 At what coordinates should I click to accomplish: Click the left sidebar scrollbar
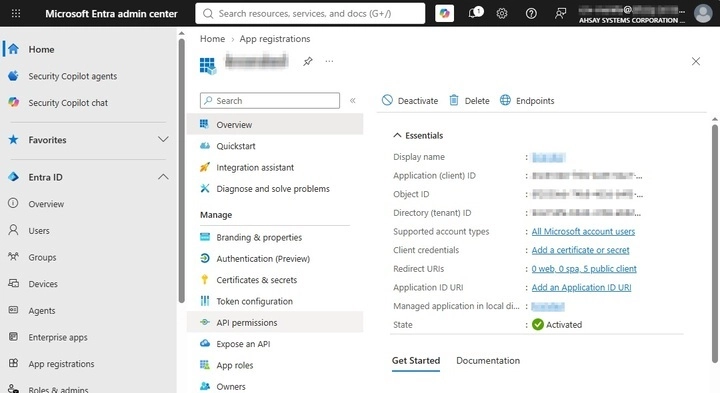pos(181,170)
